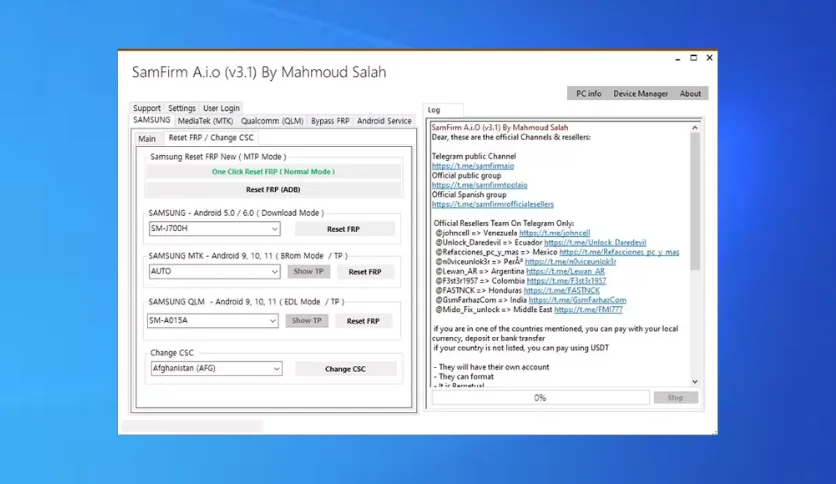Click the About button

[x=690, y=94]
